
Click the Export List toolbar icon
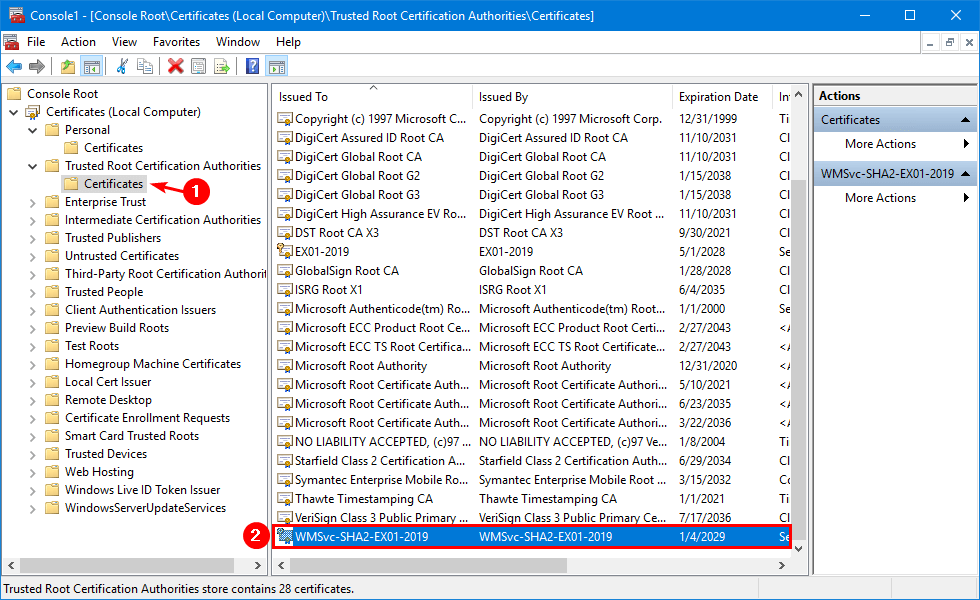coord(221,66)
